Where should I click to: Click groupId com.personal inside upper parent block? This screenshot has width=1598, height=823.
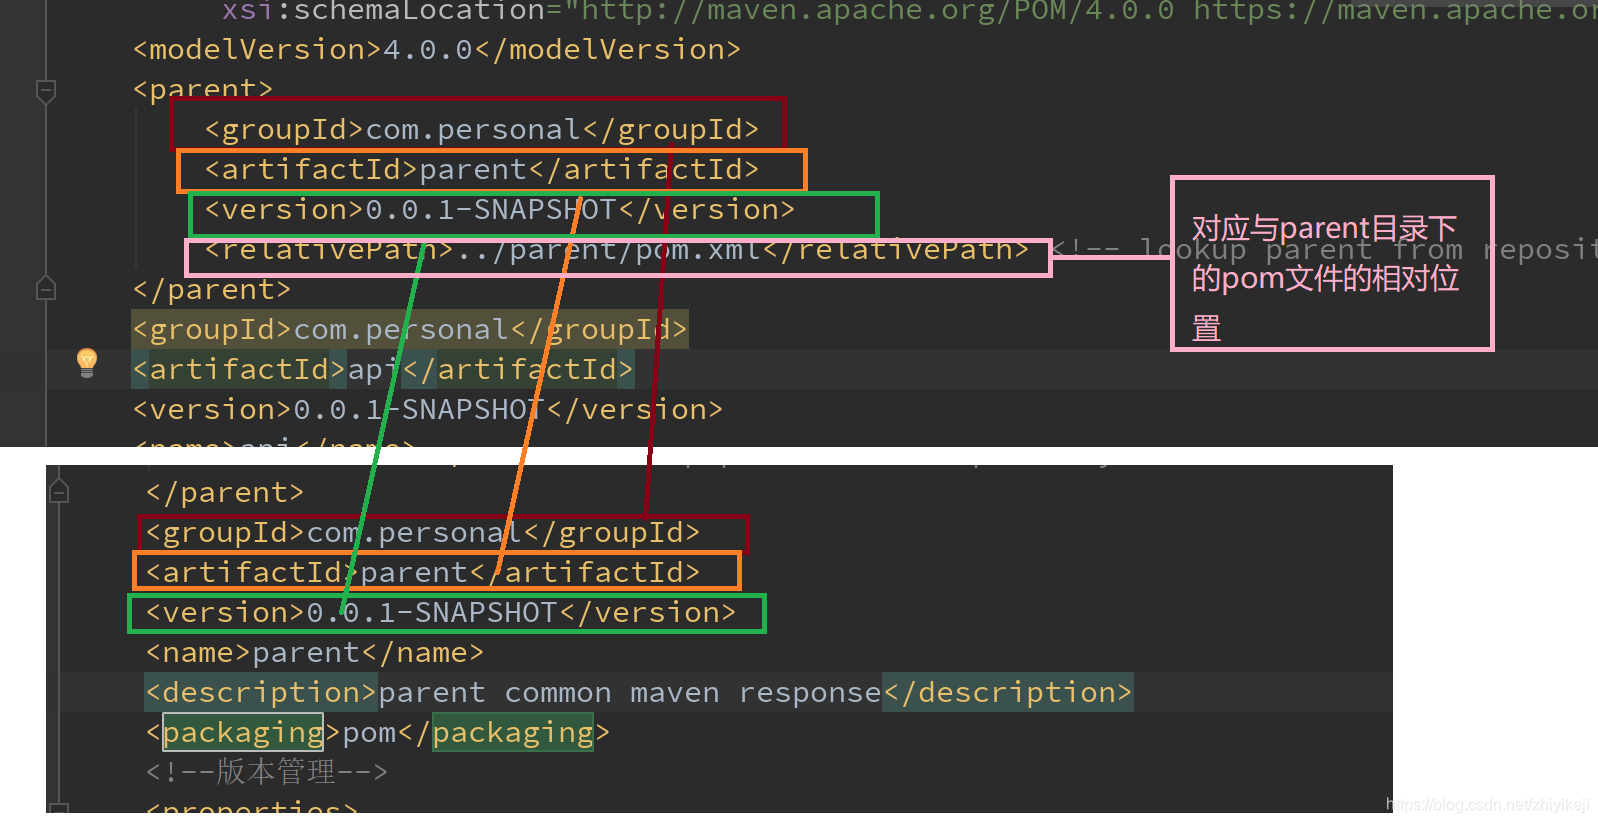pyautogui.click(x=482, y=130)
